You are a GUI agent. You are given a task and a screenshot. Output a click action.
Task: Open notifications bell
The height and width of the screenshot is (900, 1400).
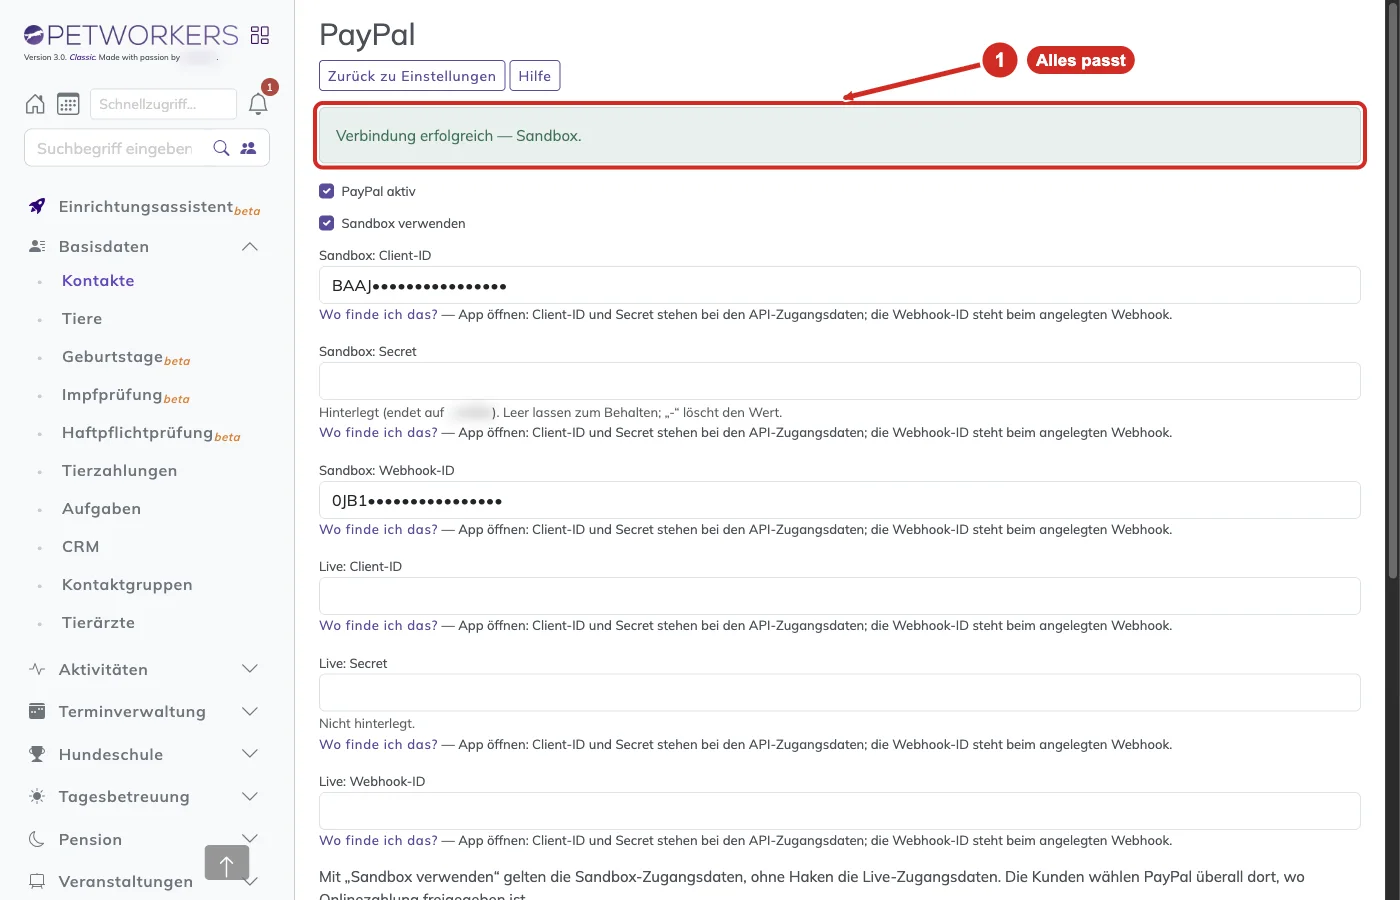(258, 104)
